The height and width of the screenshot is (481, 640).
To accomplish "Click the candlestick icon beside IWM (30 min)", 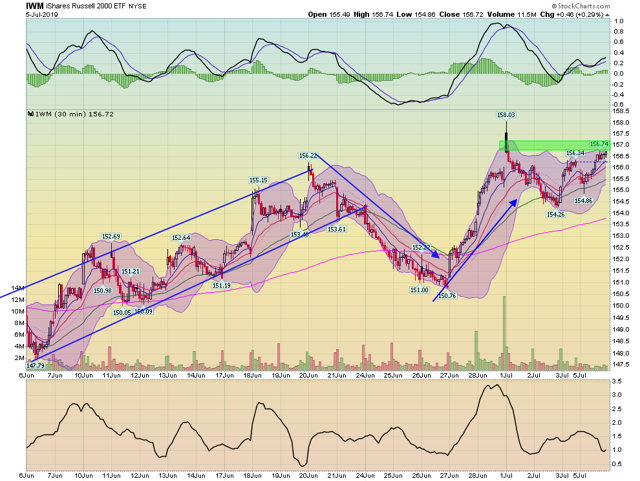I will pos(30,114).
